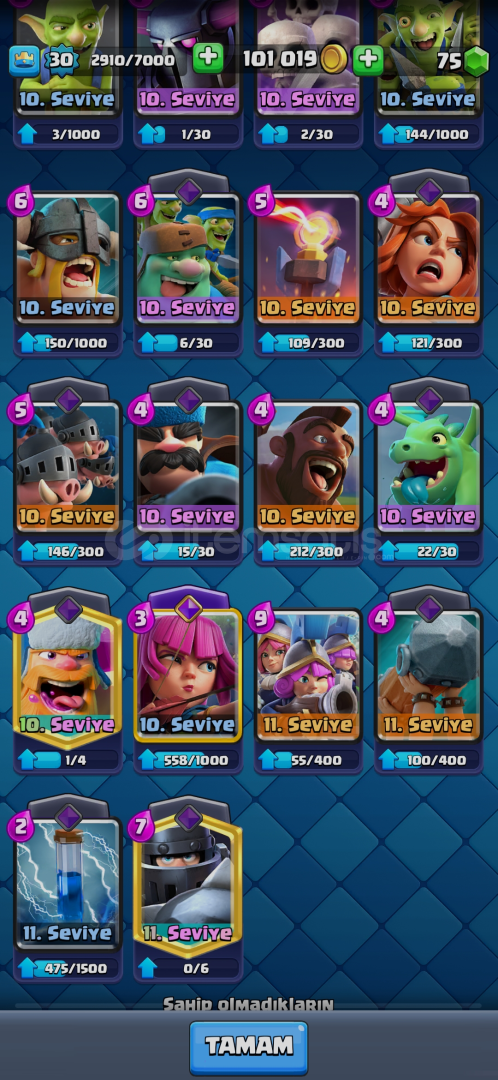Pick the Lumberjack card
Screen dimensions: 498x1080
(68, 677)
